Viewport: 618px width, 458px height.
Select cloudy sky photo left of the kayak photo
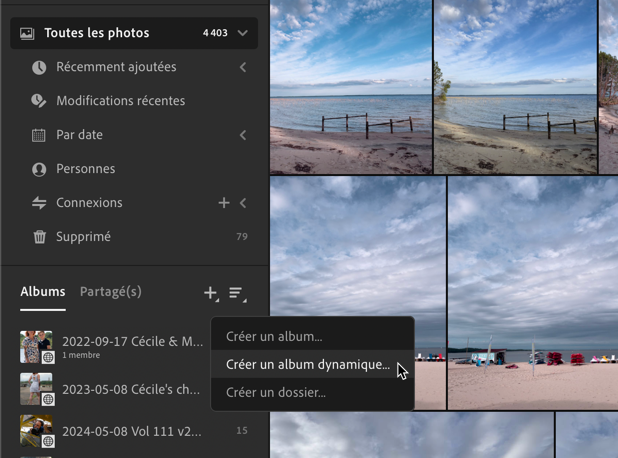[358, 246]
